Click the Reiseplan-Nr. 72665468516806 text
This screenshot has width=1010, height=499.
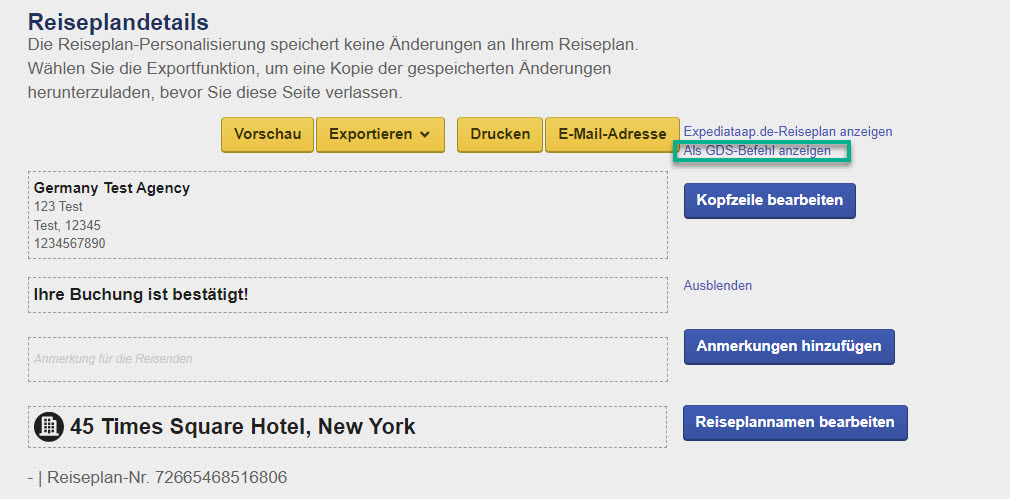(167, 478)
